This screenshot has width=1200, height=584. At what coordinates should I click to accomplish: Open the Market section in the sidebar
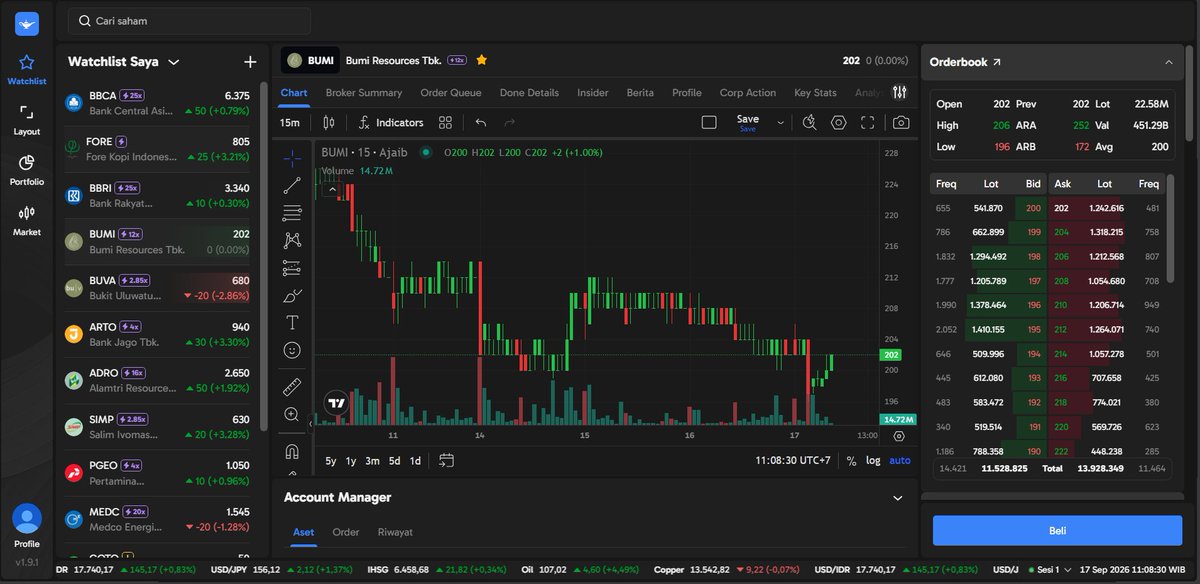click(27, 220)
